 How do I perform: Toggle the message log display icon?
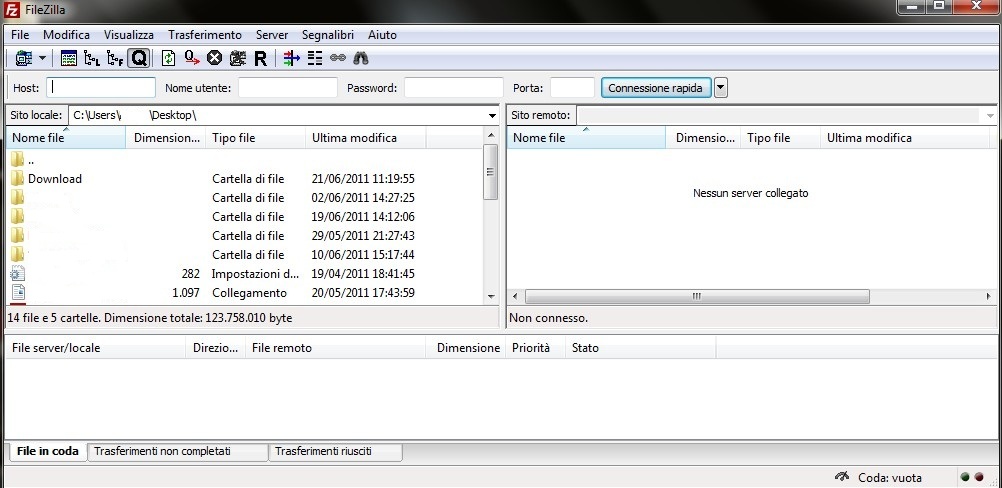tap(69, 59)
